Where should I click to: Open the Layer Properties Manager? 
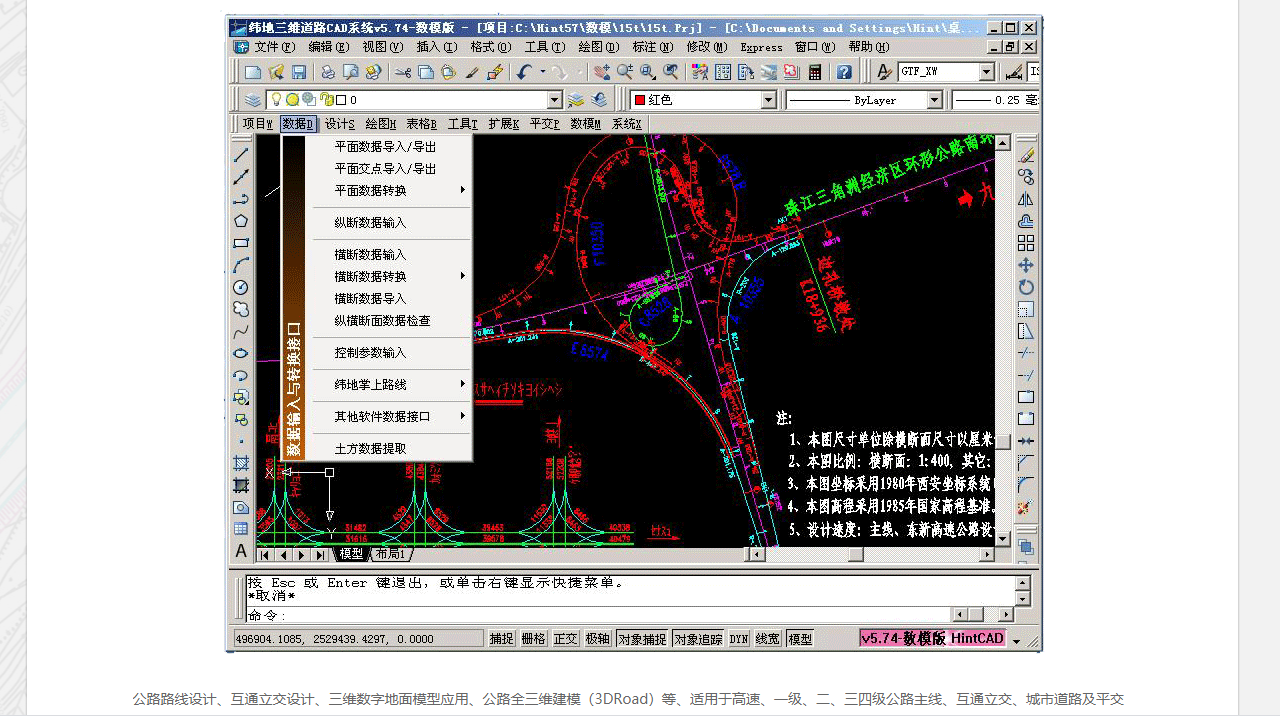pos(252,99)
